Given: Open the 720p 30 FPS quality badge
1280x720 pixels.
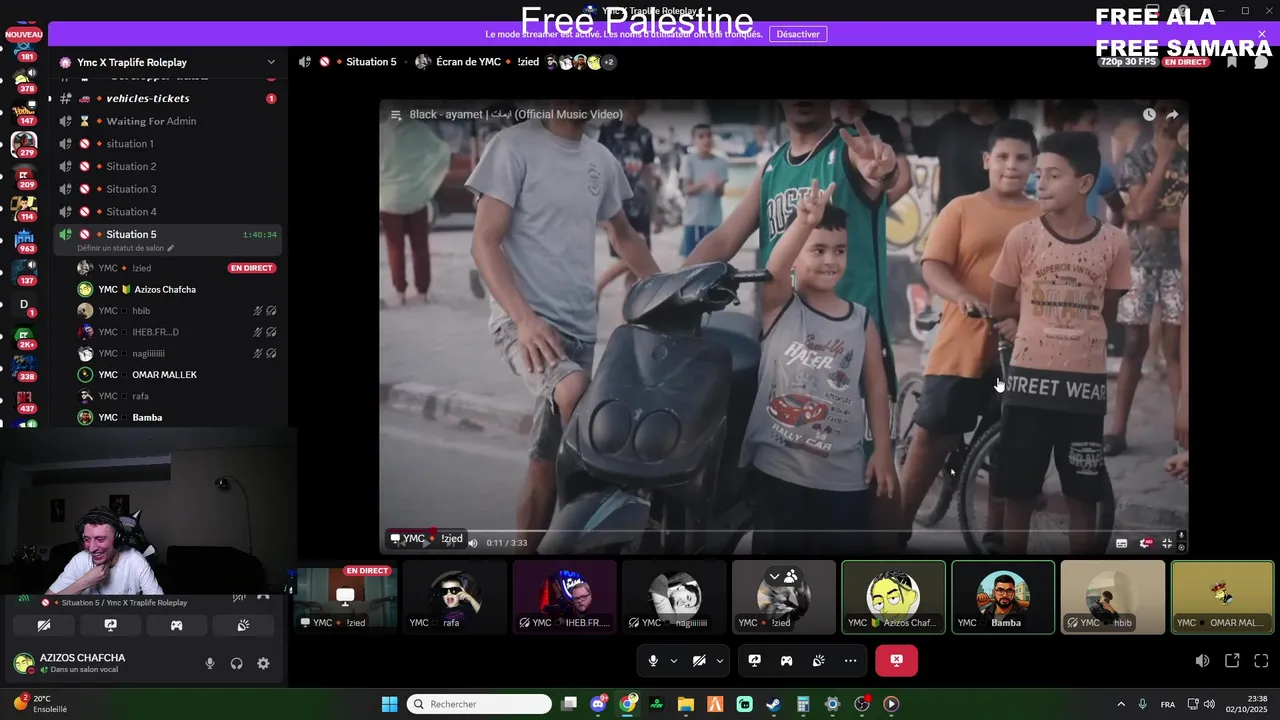Looking at the screenshot, I should 1128,62.
